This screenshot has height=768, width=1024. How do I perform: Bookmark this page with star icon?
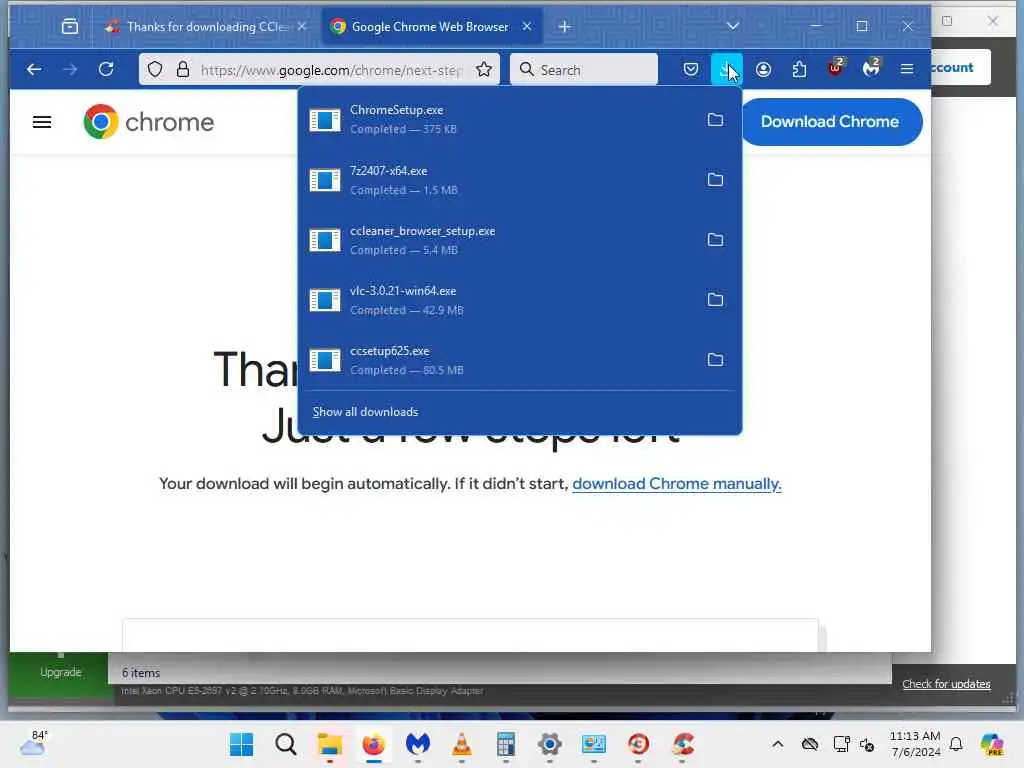click(x=484, y=69)
